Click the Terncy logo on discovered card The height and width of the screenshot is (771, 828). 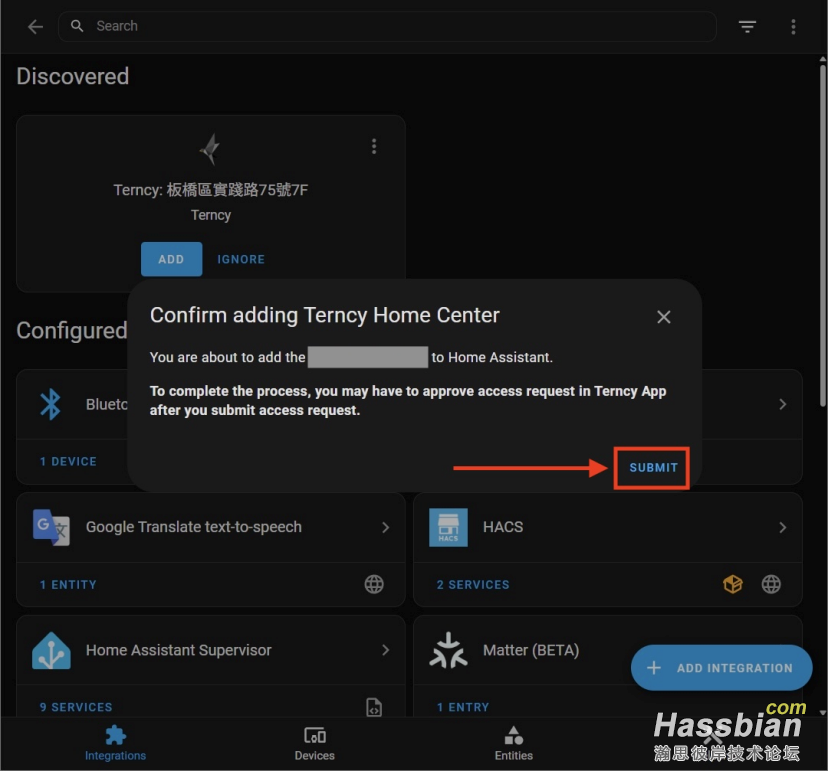click(x=211, y=149)
